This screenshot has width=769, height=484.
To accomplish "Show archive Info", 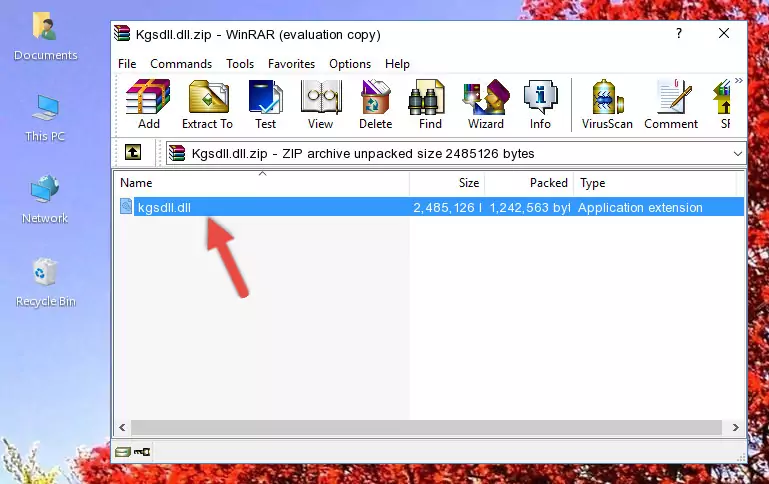I will pyautogui.click(x=540, y=103).
